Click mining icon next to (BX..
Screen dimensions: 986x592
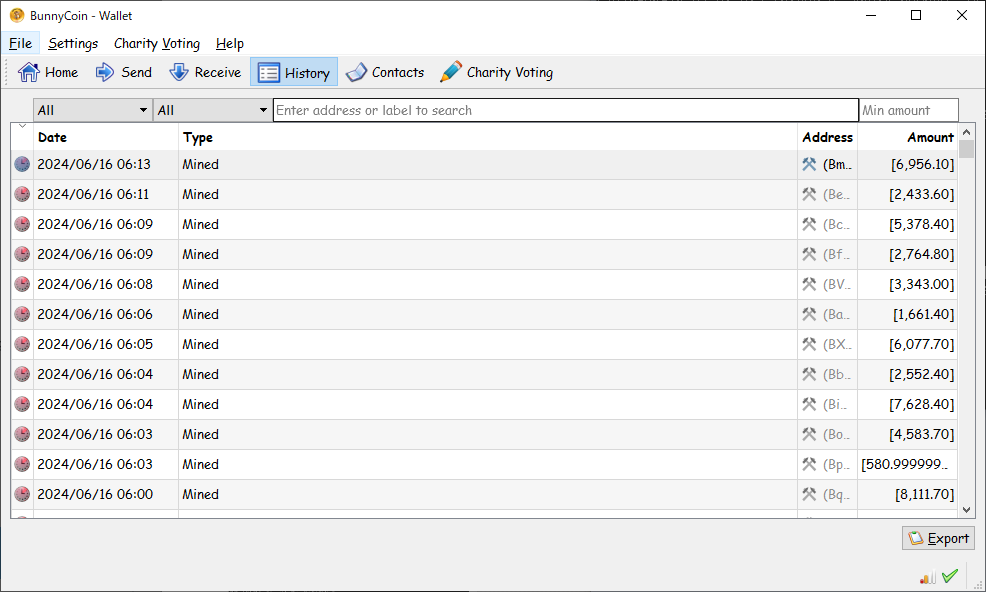click(x=809, y=344)
